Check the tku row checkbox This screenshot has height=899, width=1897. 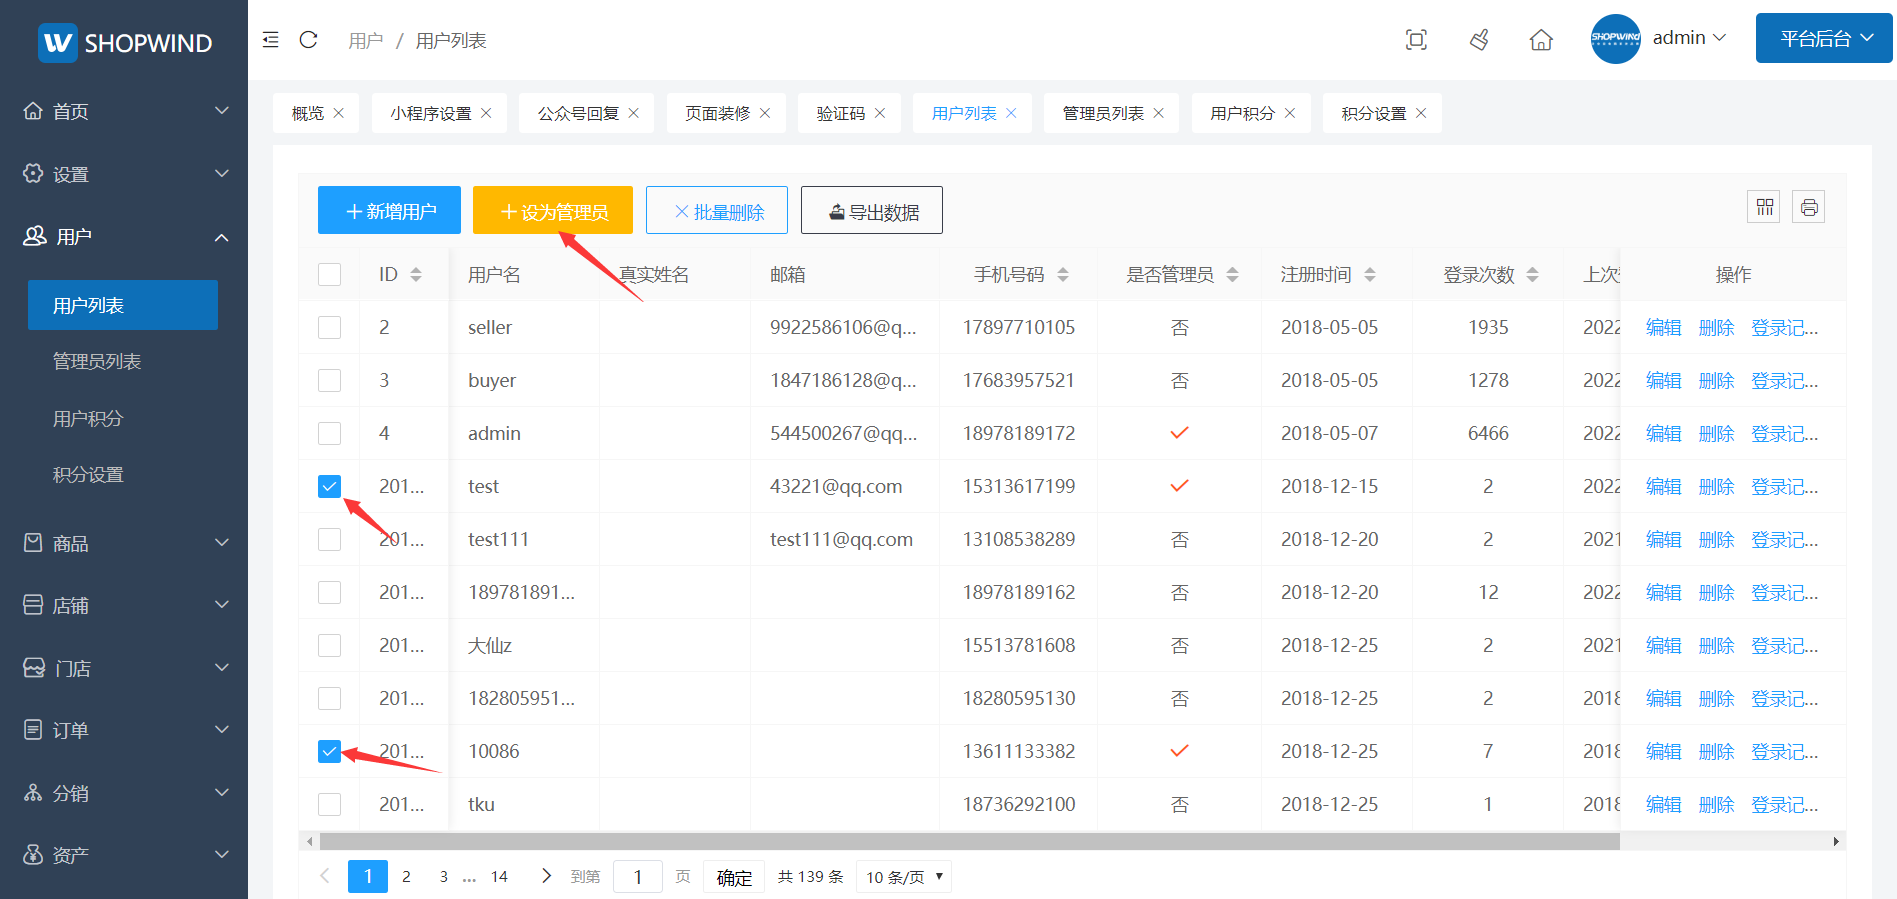[329, 804]
